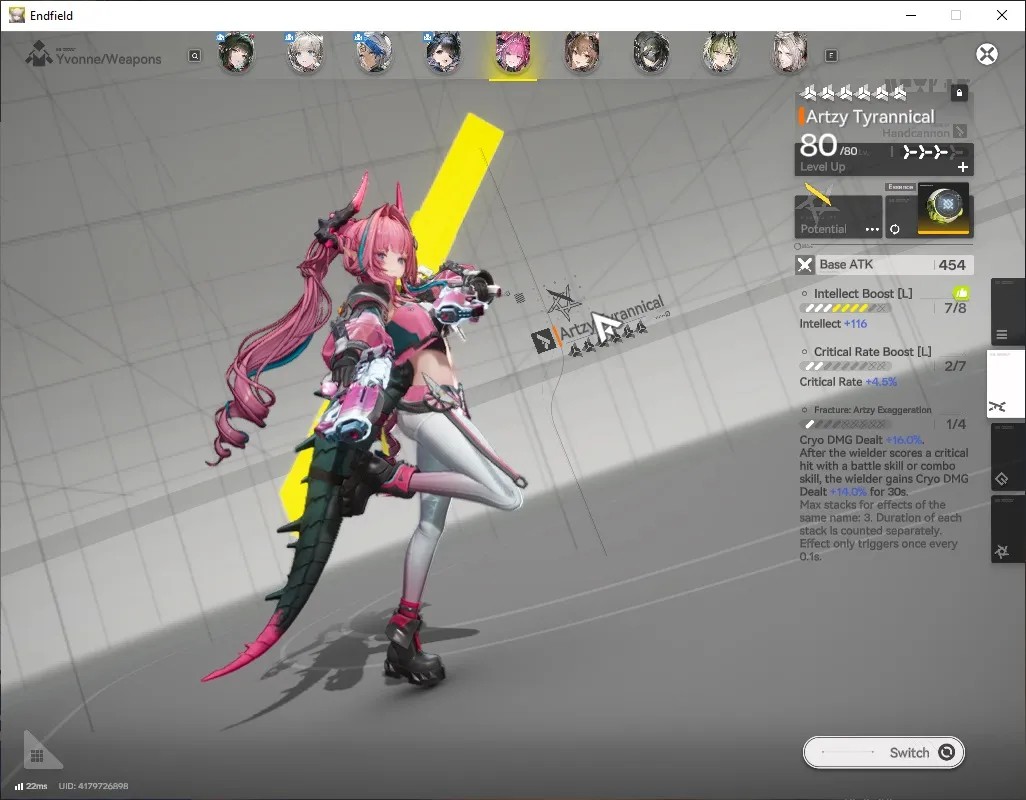Click the Intellect Boost skill progress bar
This screenshot has height=800, width=1026.
click(x=845, y=308)
